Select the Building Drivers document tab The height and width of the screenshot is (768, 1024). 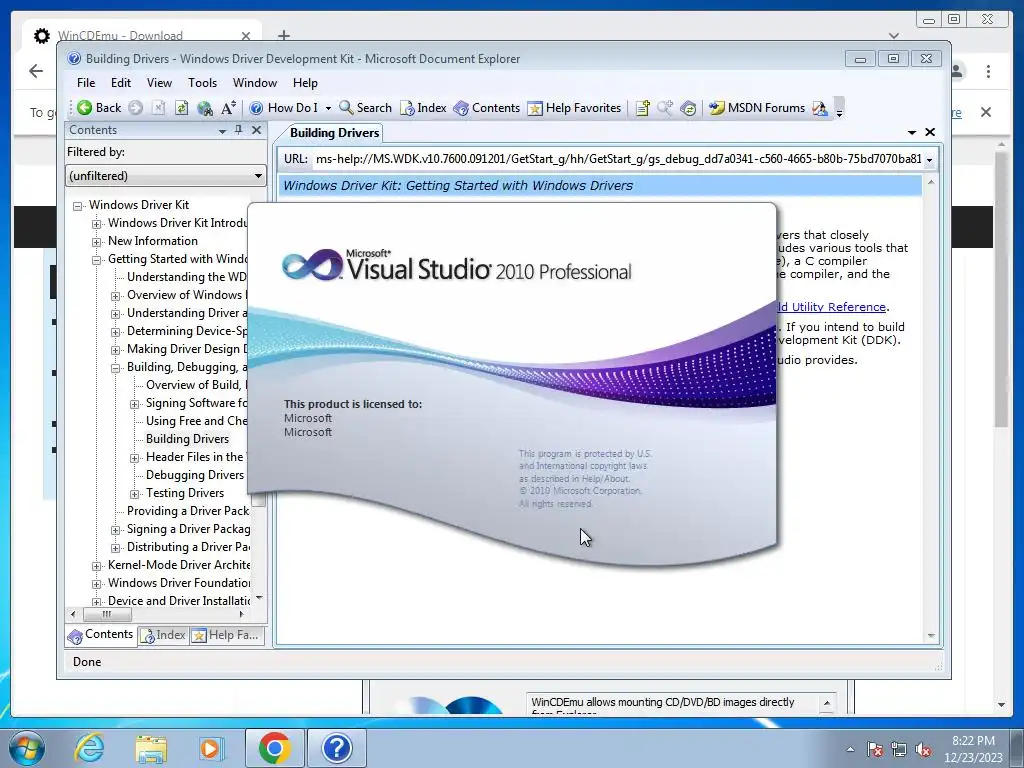pos(334,133)
